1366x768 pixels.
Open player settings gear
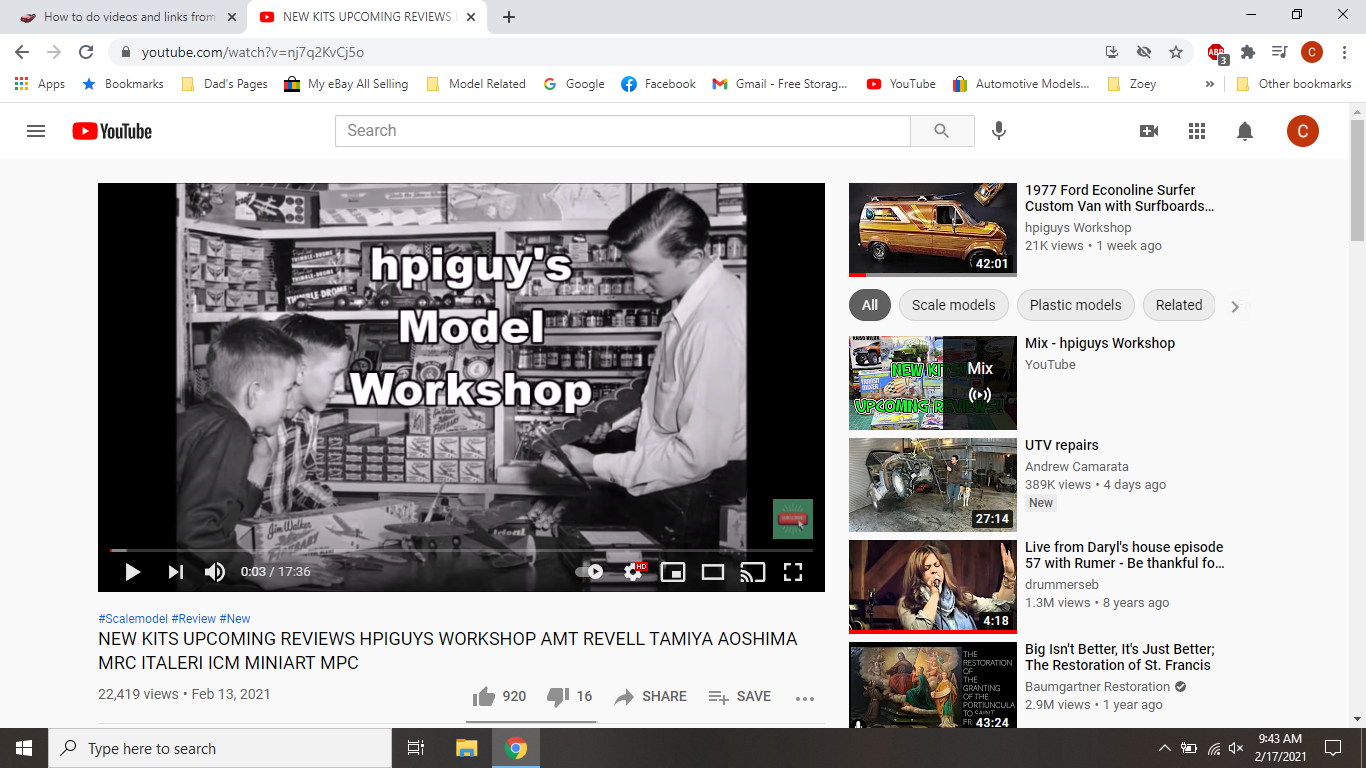(x=634, y=572)
